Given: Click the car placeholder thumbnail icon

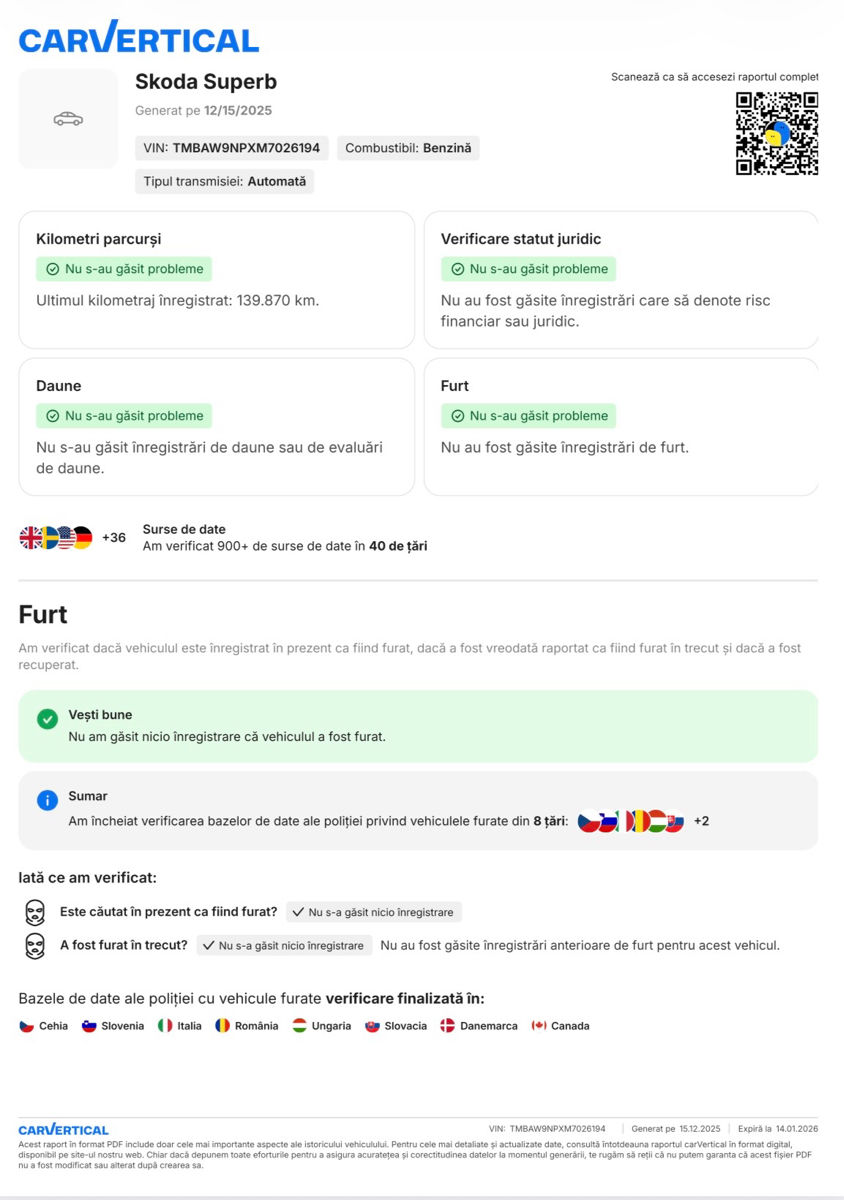Looking at the screenshot, I should point(68,119).
